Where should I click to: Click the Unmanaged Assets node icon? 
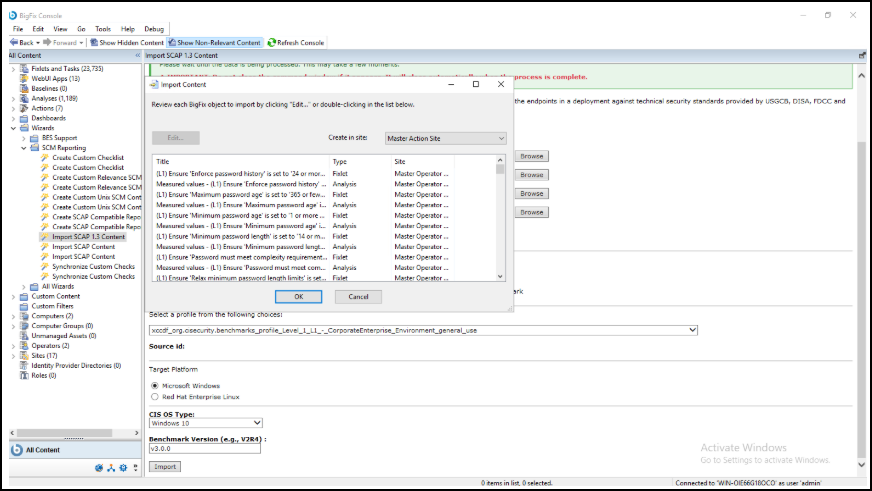24,336
